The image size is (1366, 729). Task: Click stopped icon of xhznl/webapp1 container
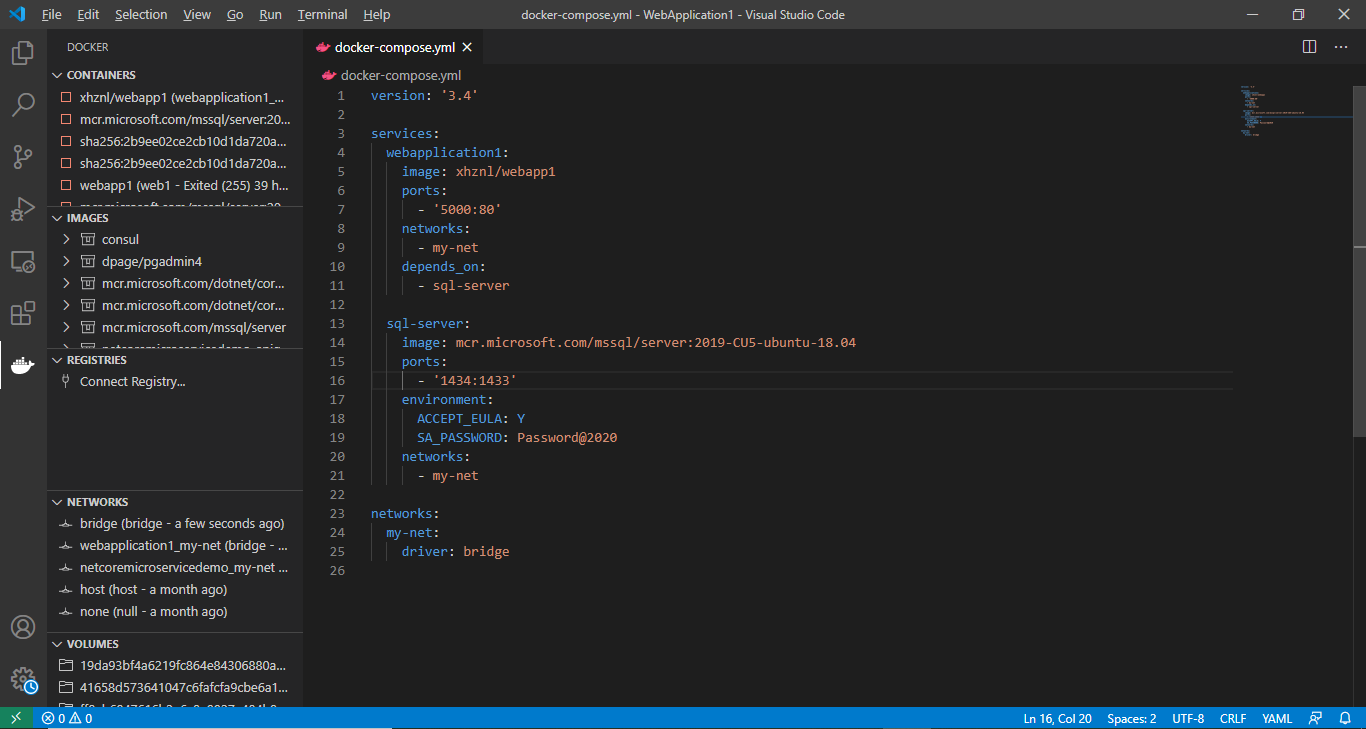click(66, 97)
